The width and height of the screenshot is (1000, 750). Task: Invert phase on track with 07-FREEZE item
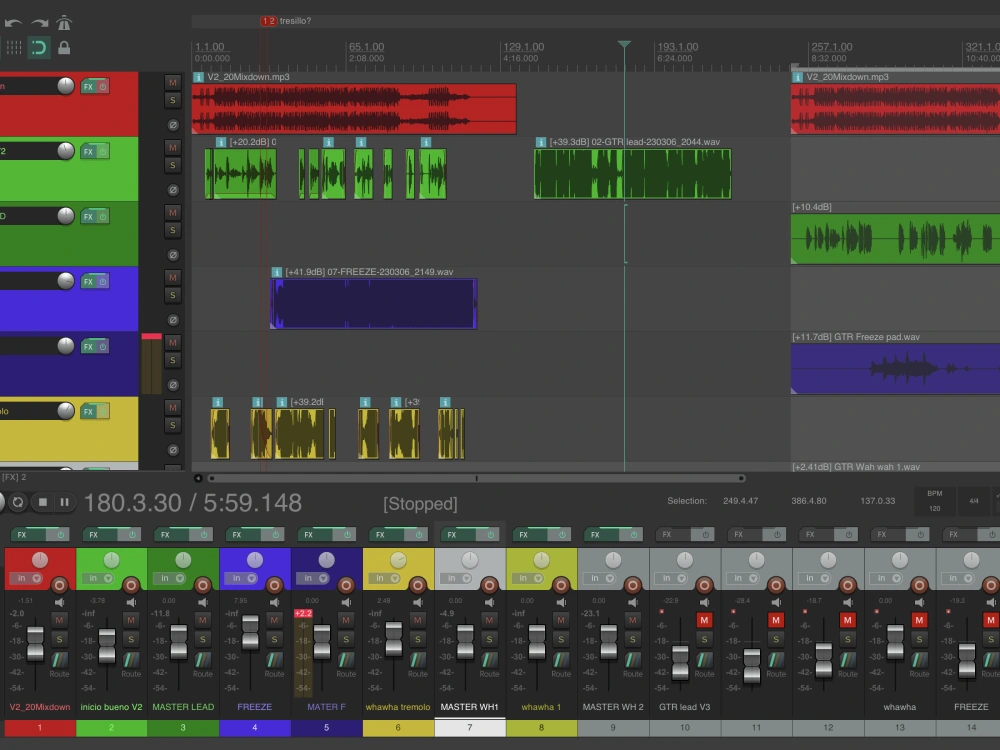[173, 320]
